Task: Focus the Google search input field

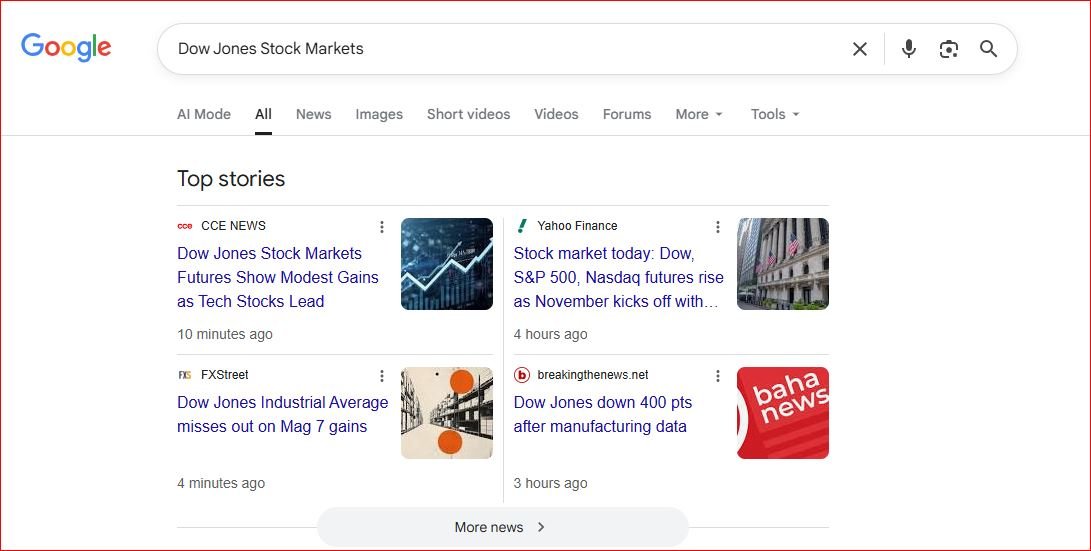Action: 500,49
